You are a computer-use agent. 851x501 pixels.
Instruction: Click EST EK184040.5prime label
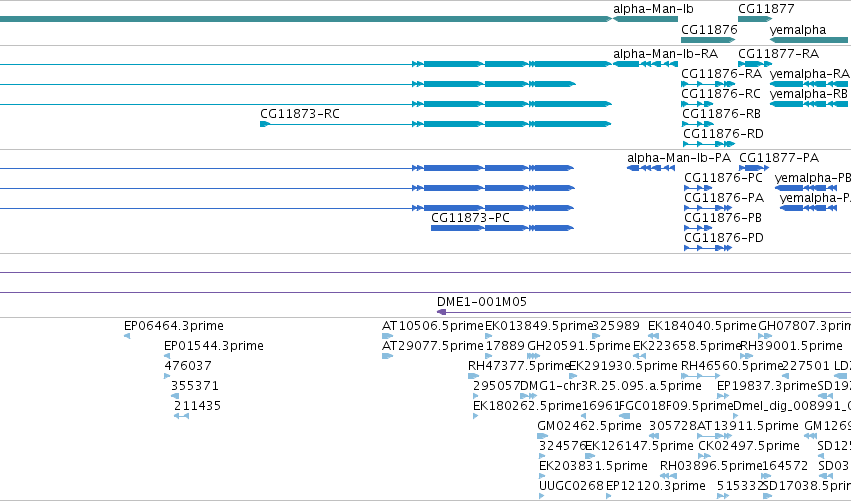point(702,326)
